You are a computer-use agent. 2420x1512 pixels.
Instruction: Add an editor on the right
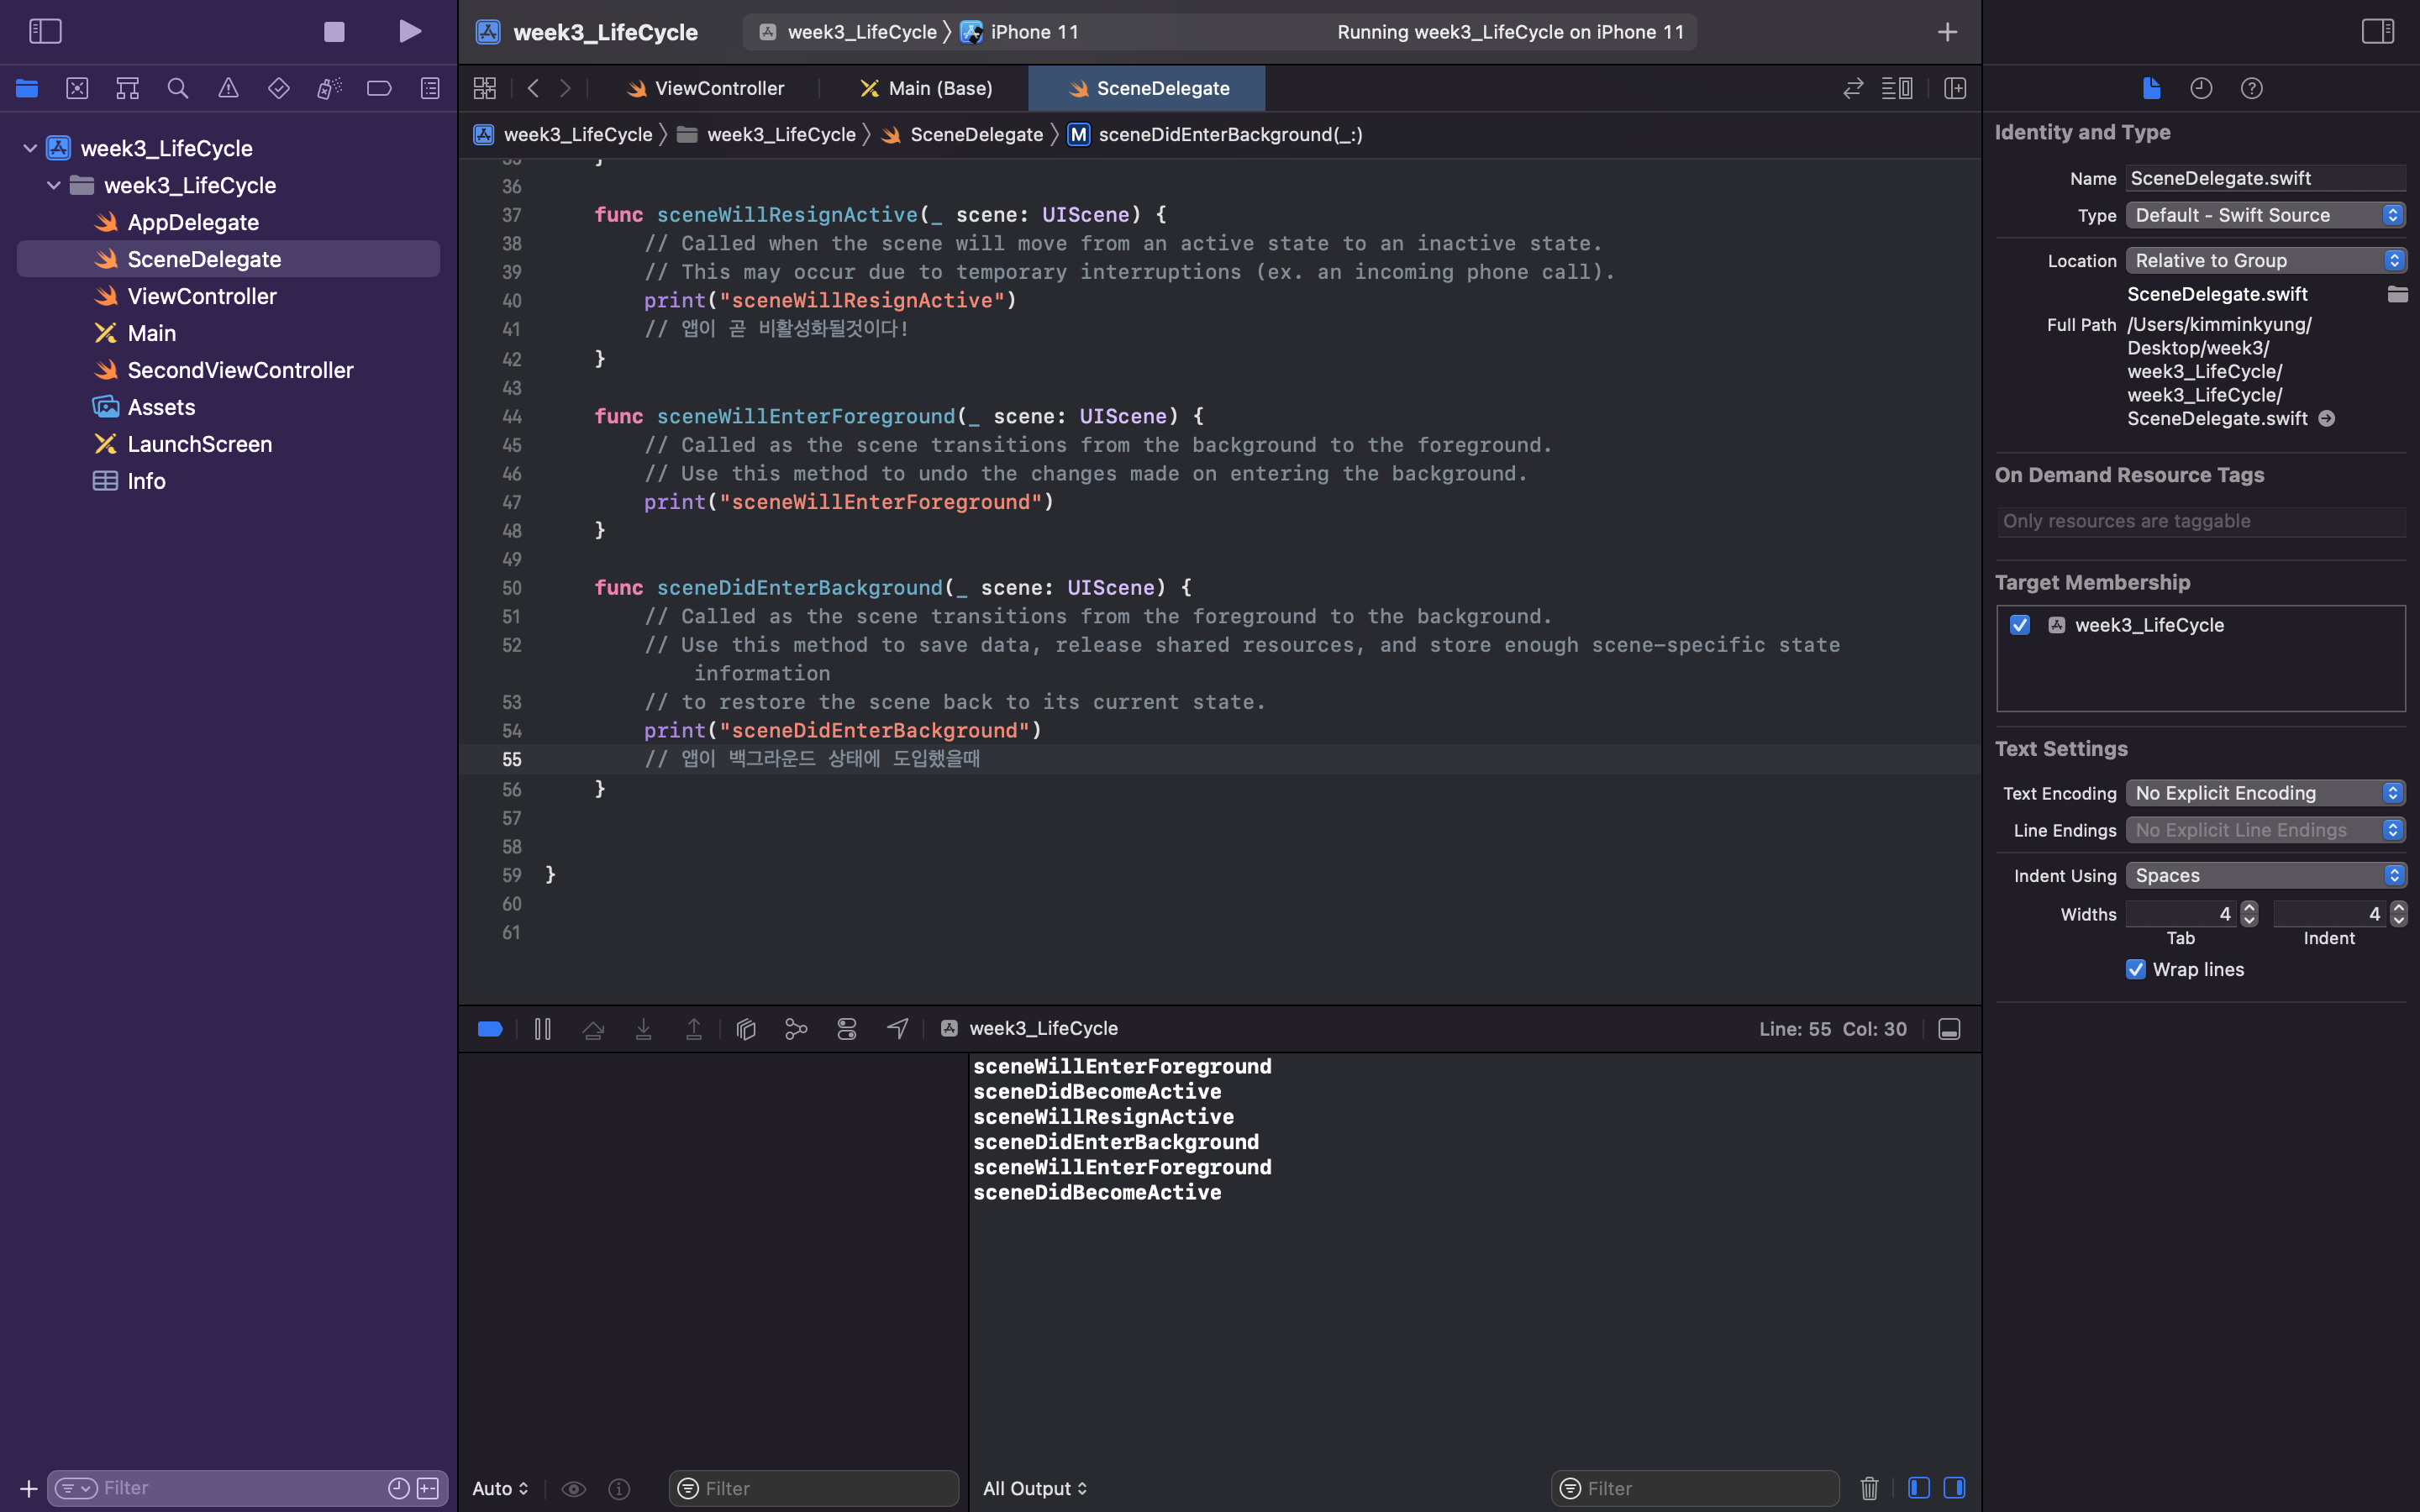click(x=1955, y=88)
